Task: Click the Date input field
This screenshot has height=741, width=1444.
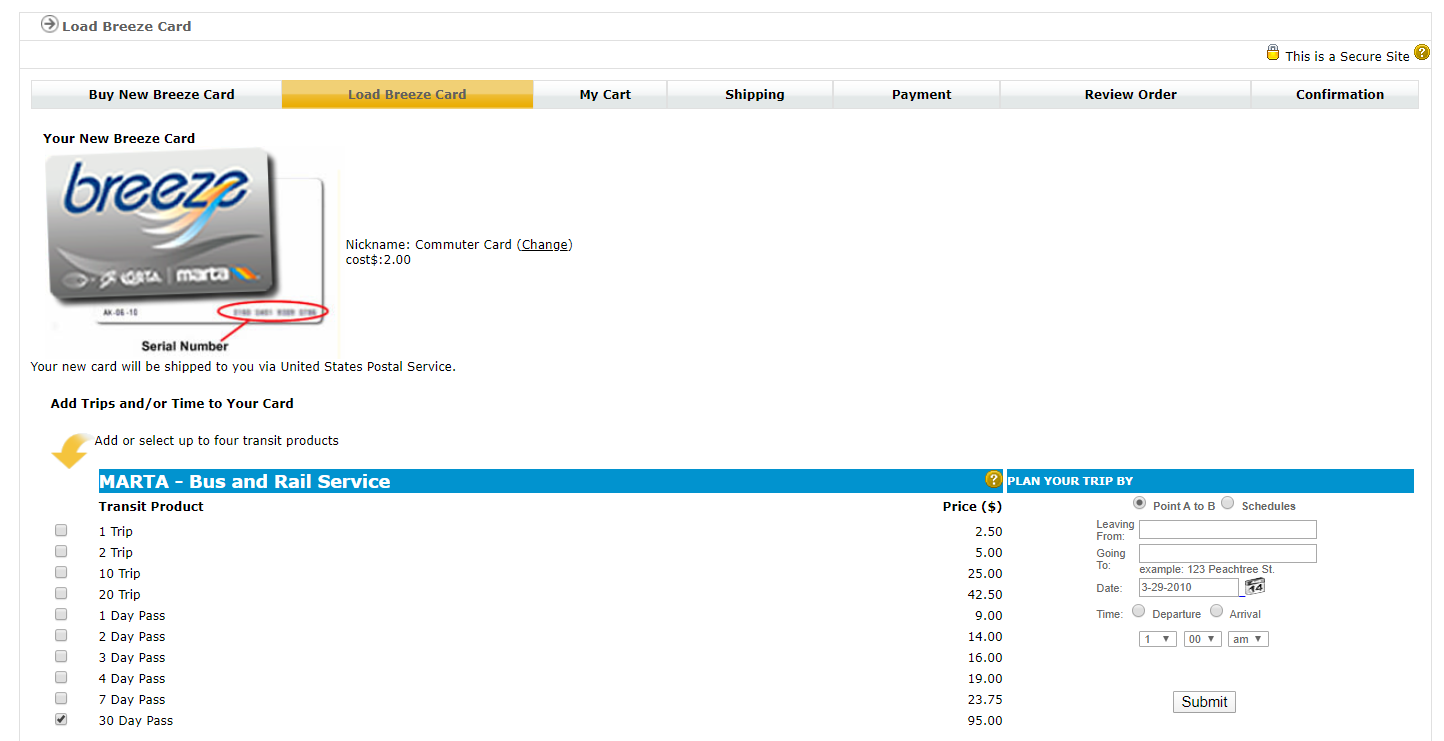Action: (x=1189, y=588)
